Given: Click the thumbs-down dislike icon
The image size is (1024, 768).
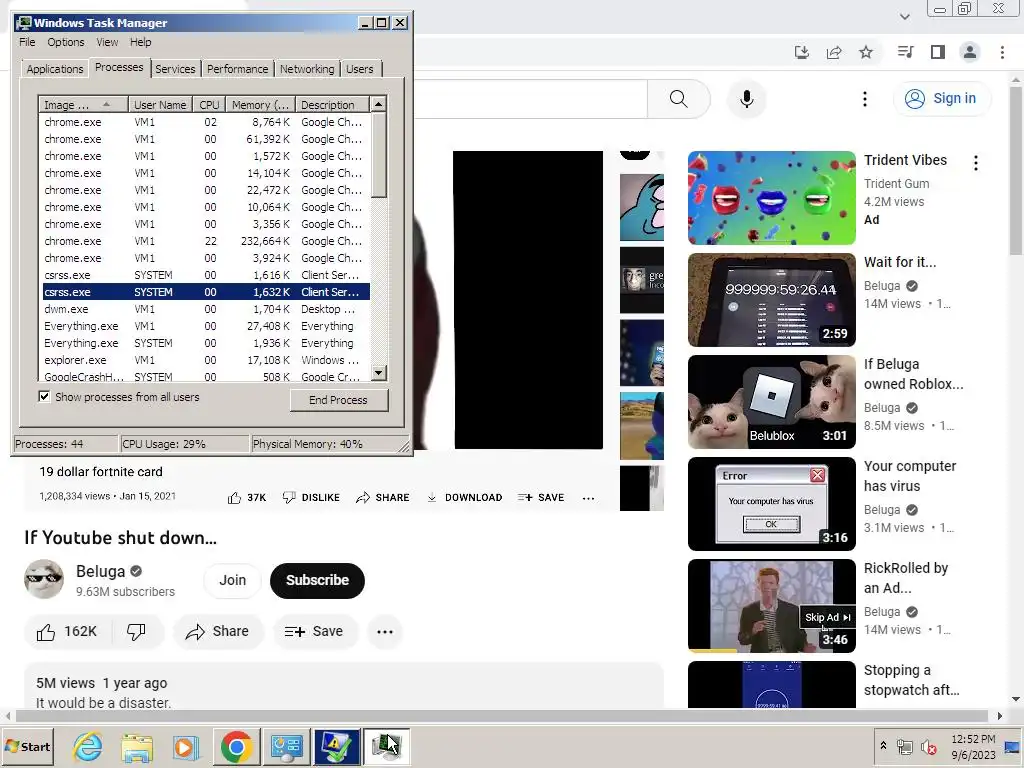Looking at the screenshot, I should click(x=136, y=632).
